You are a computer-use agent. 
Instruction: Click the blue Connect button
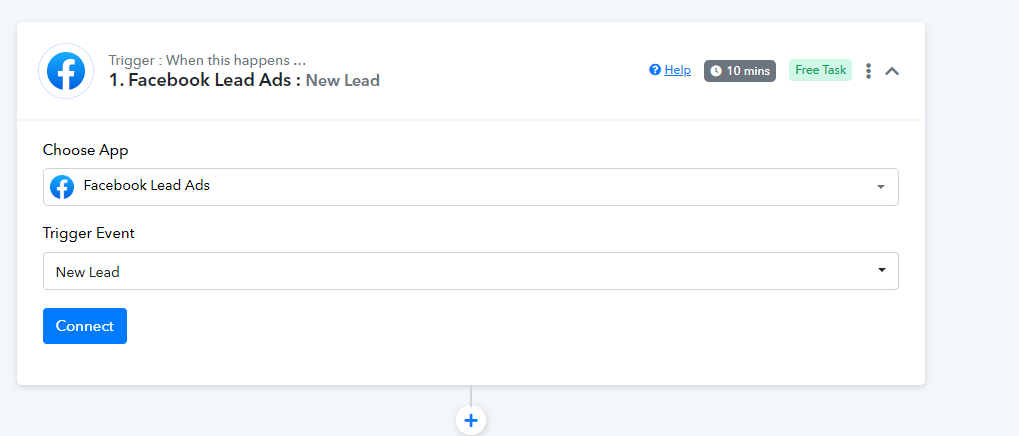[85, 326]
